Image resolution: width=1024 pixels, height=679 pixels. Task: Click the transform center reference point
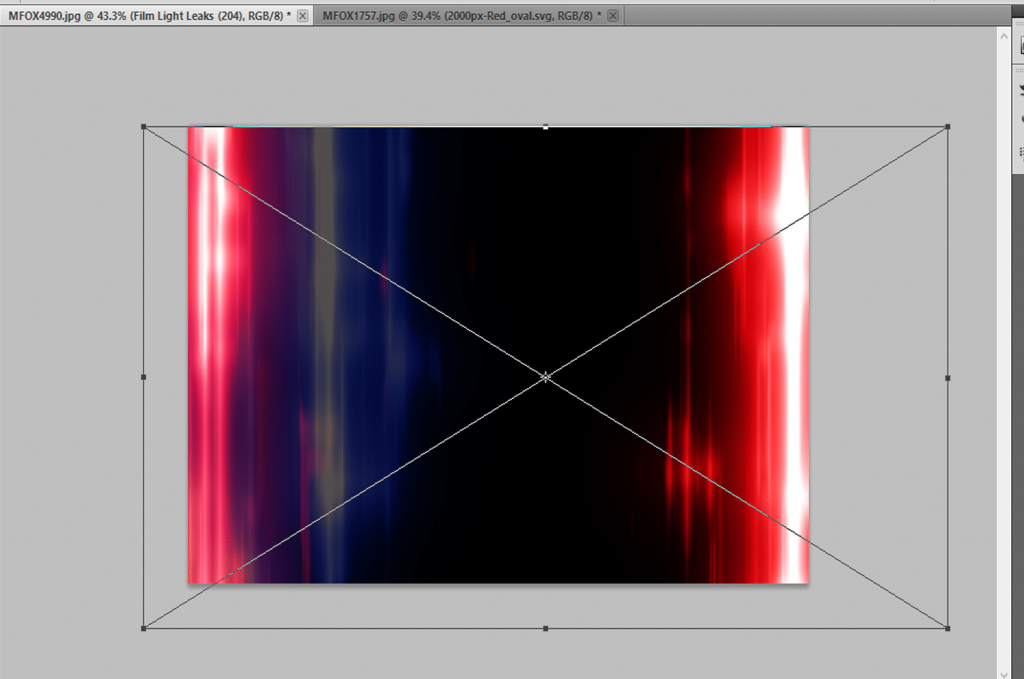(x=545, y=377)
